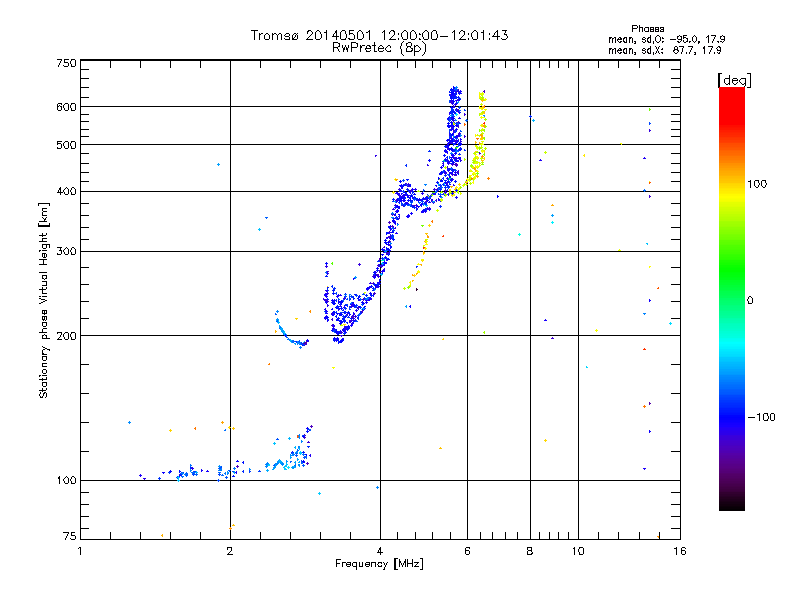Click the y-axis '400' tick label

point(66,192)
